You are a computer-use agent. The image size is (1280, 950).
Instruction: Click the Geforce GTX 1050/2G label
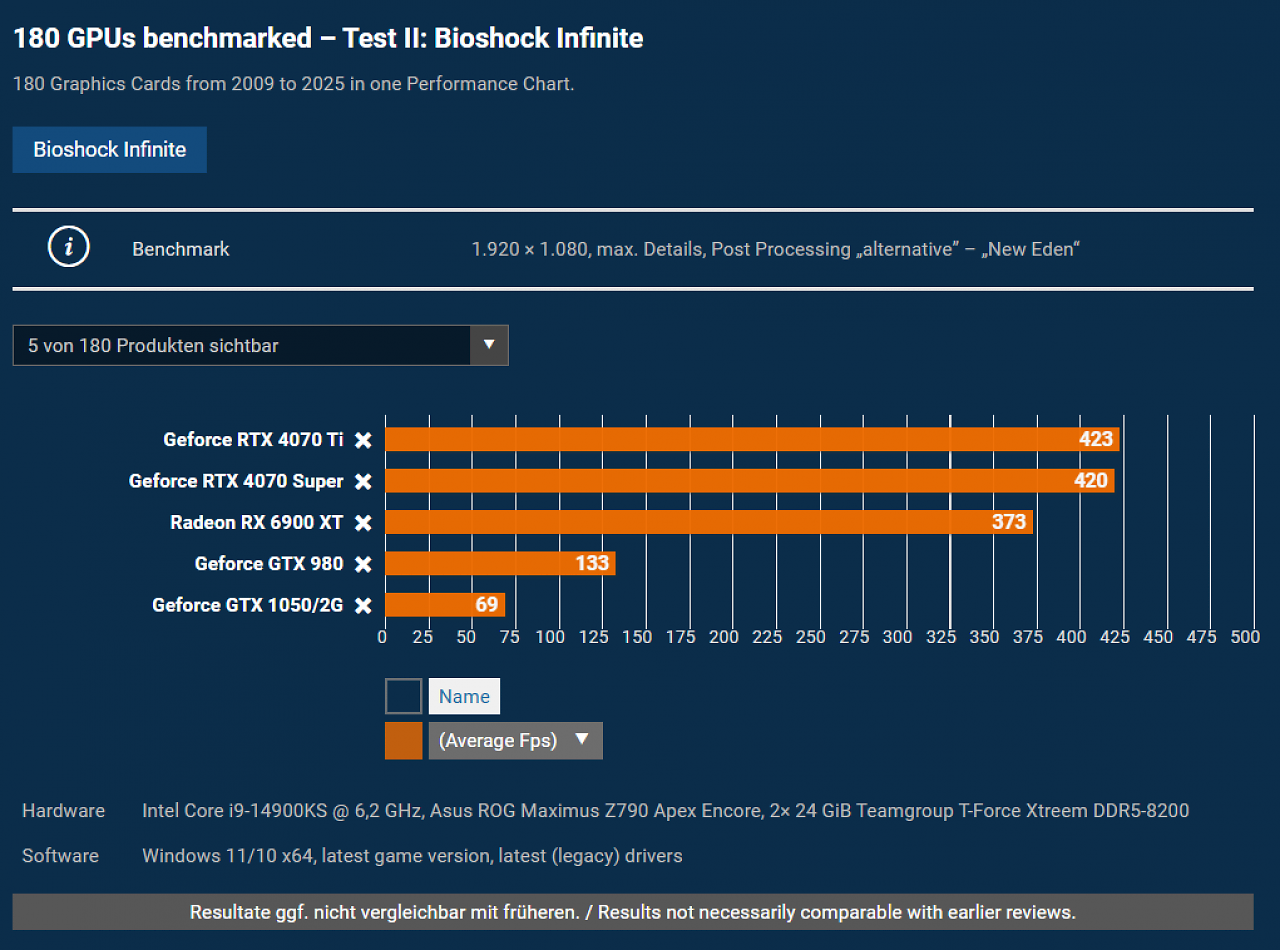(x=248, y=605)
